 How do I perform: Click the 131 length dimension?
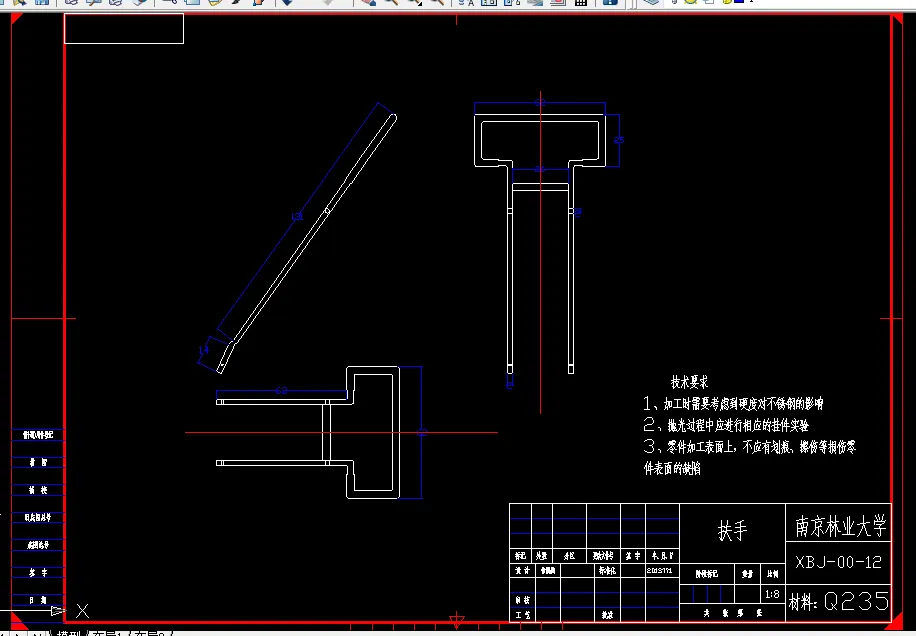click(x=297, y=217)
